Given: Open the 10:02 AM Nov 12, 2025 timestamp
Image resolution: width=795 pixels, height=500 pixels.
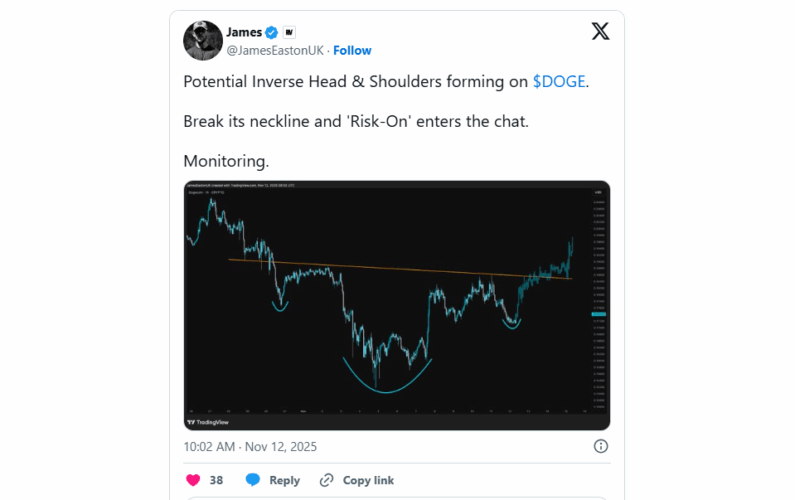Looking at the screenshot, I should [x=249, y=446].
